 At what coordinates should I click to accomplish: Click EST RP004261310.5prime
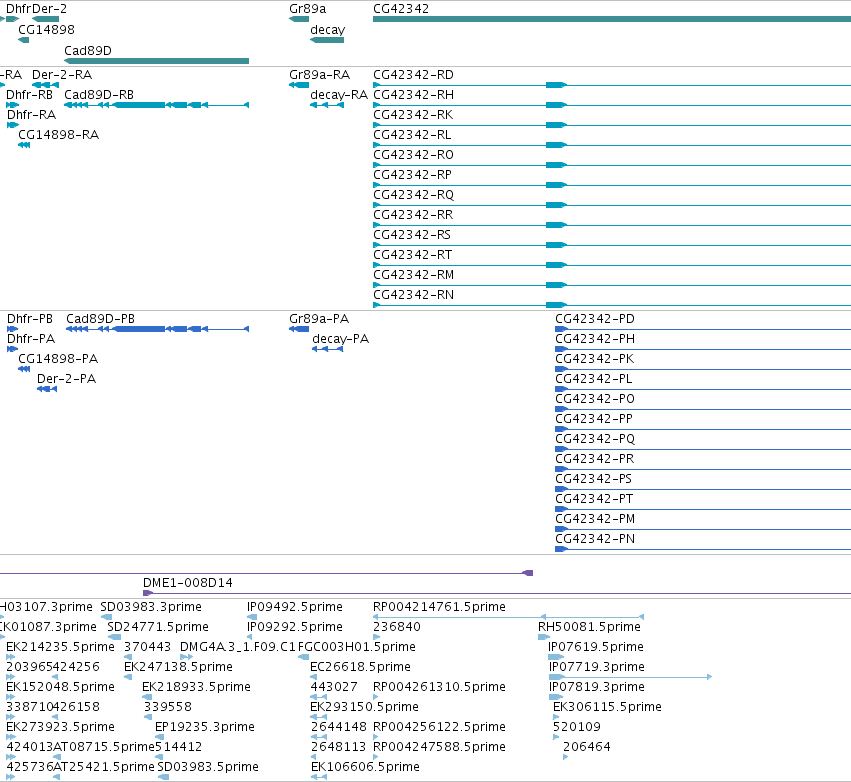point(440,687)
